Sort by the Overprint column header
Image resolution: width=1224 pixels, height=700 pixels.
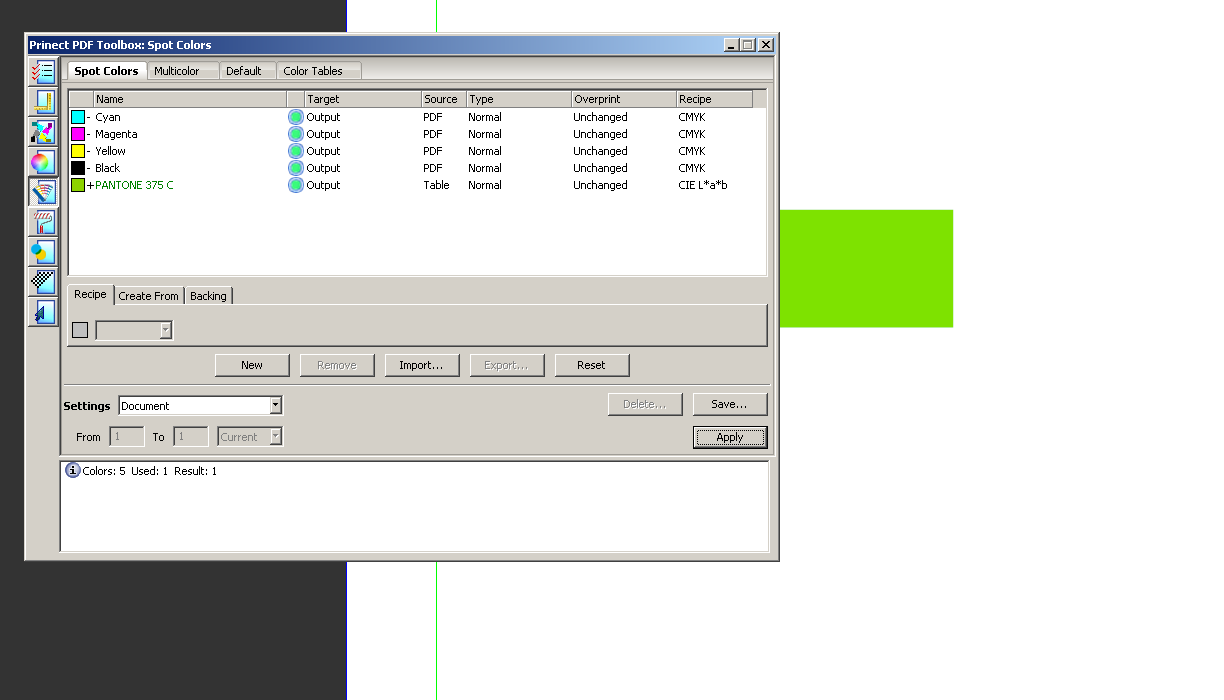pyautogui.click(x=624, y=99)
